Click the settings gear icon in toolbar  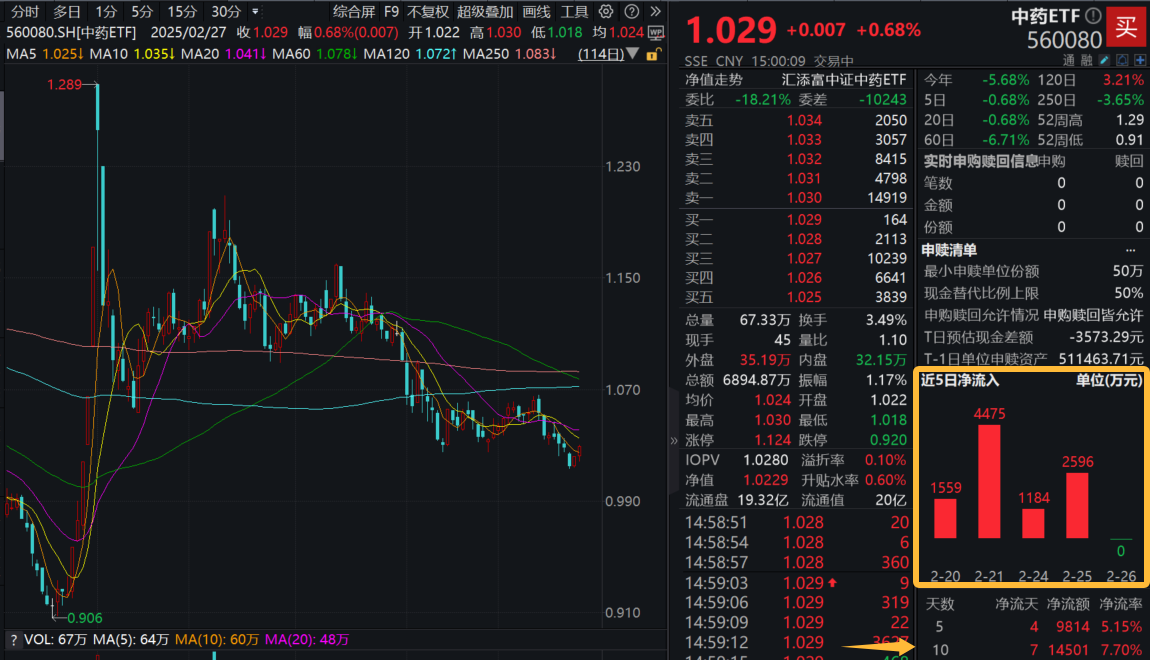605,12
